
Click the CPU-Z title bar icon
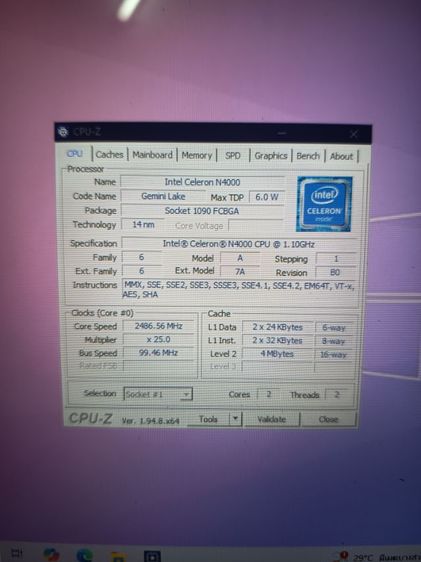[63, 132]
